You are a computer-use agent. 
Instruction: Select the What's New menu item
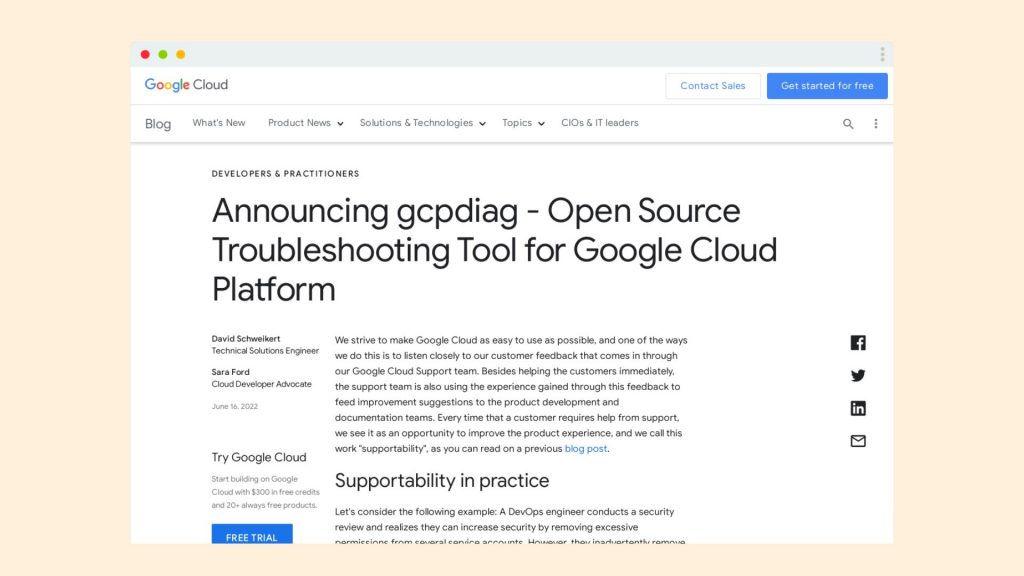(218, 123)
